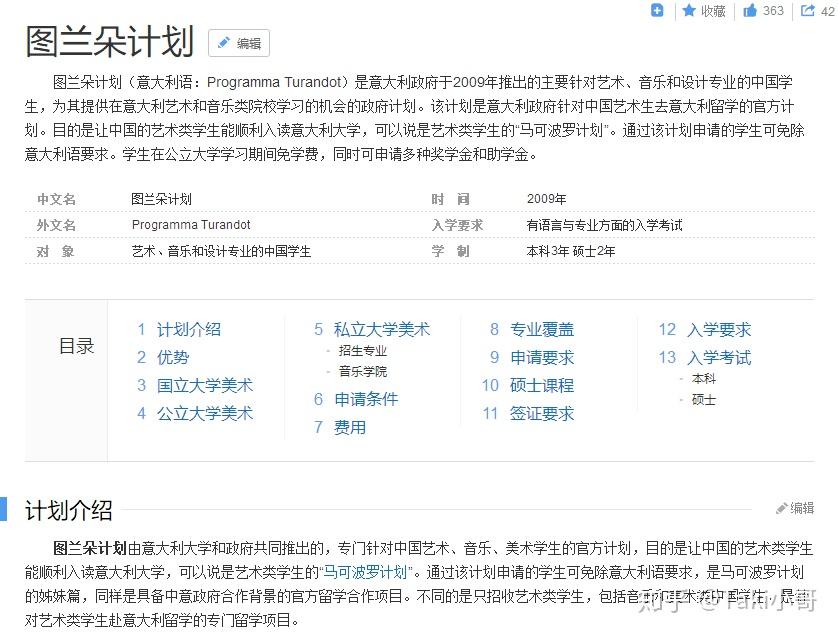This screenshot has height=634, width=838.
Task: Click the 目录 contents label
Action: click(x=76, y=346)
